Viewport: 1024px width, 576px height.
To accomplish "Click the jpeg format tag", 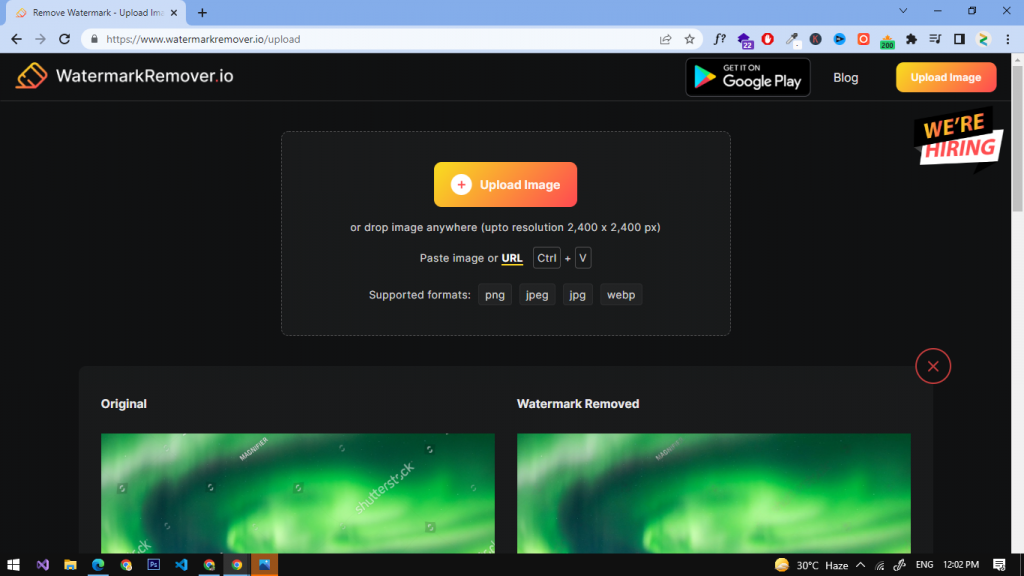I will click(x=537, y=295).
